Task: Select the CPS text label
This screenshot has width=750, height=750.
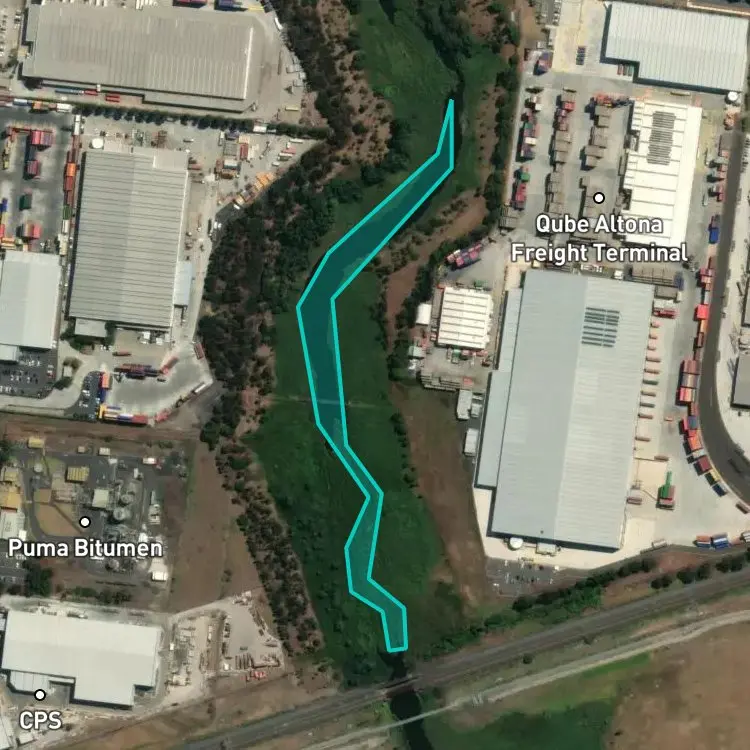Action: [x=41, y=720]
